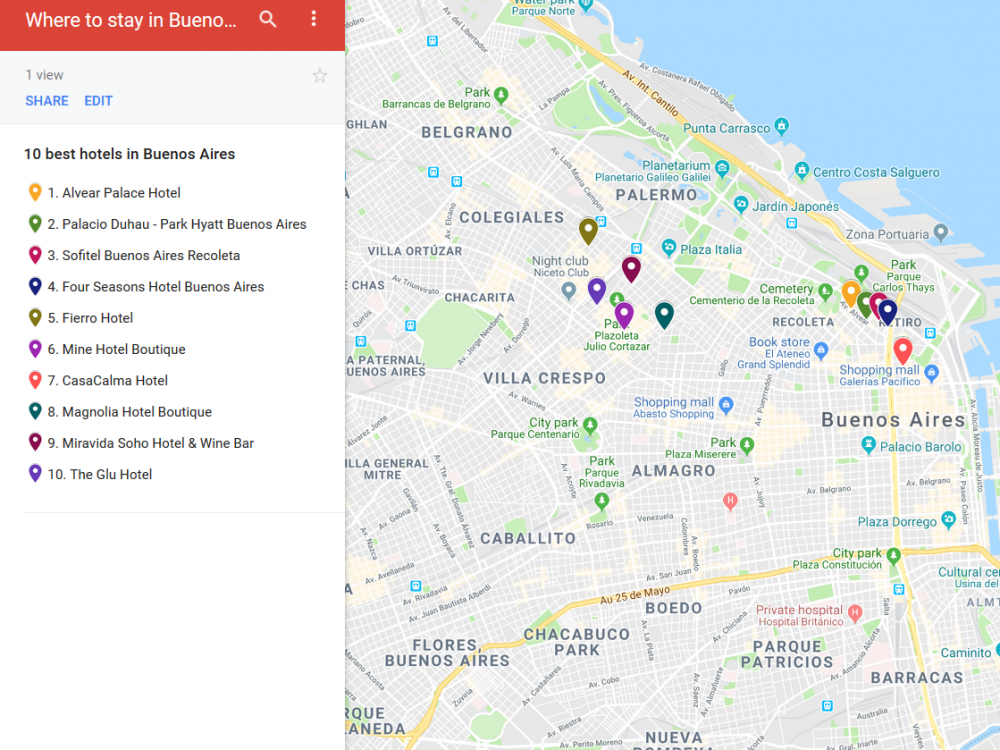Click the map title 'Where to stay in Bueno...'
The width and height of the screenshot is (1000, 750).
[131, 20]
